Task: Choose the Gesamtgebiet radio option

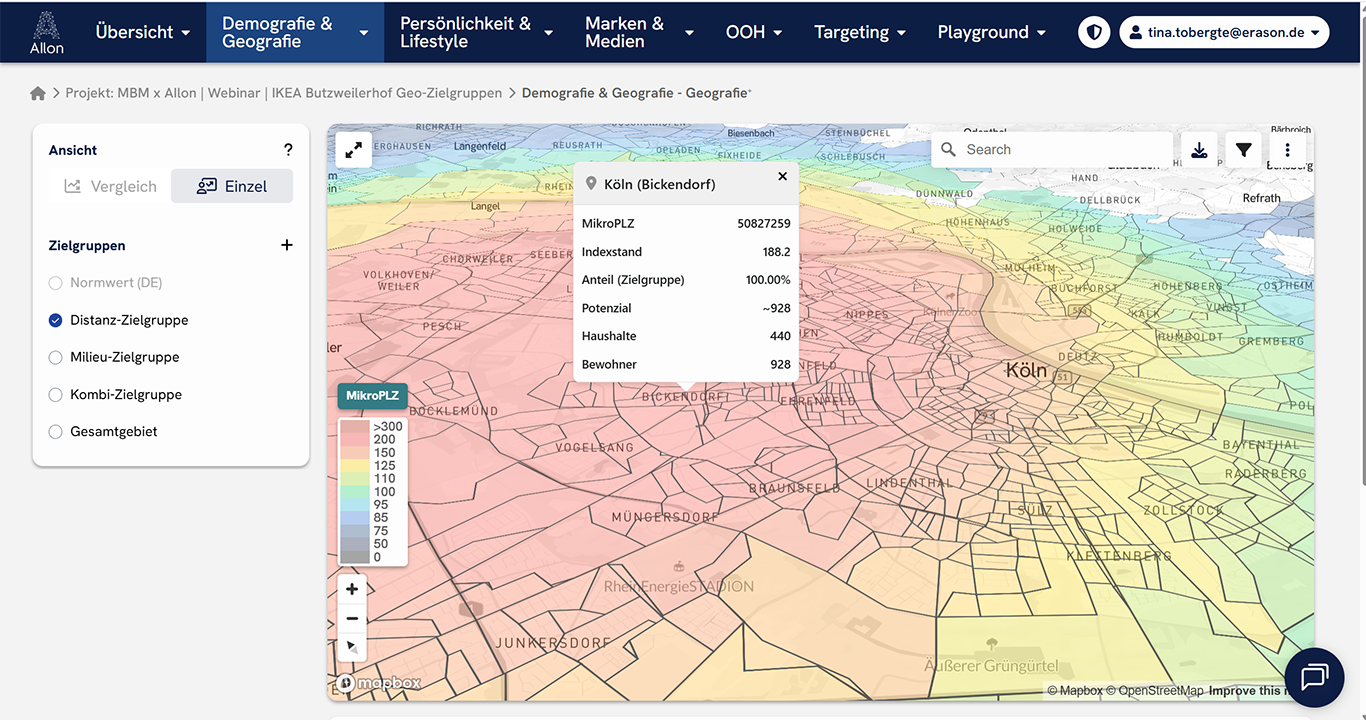Action: click(56, 431)
